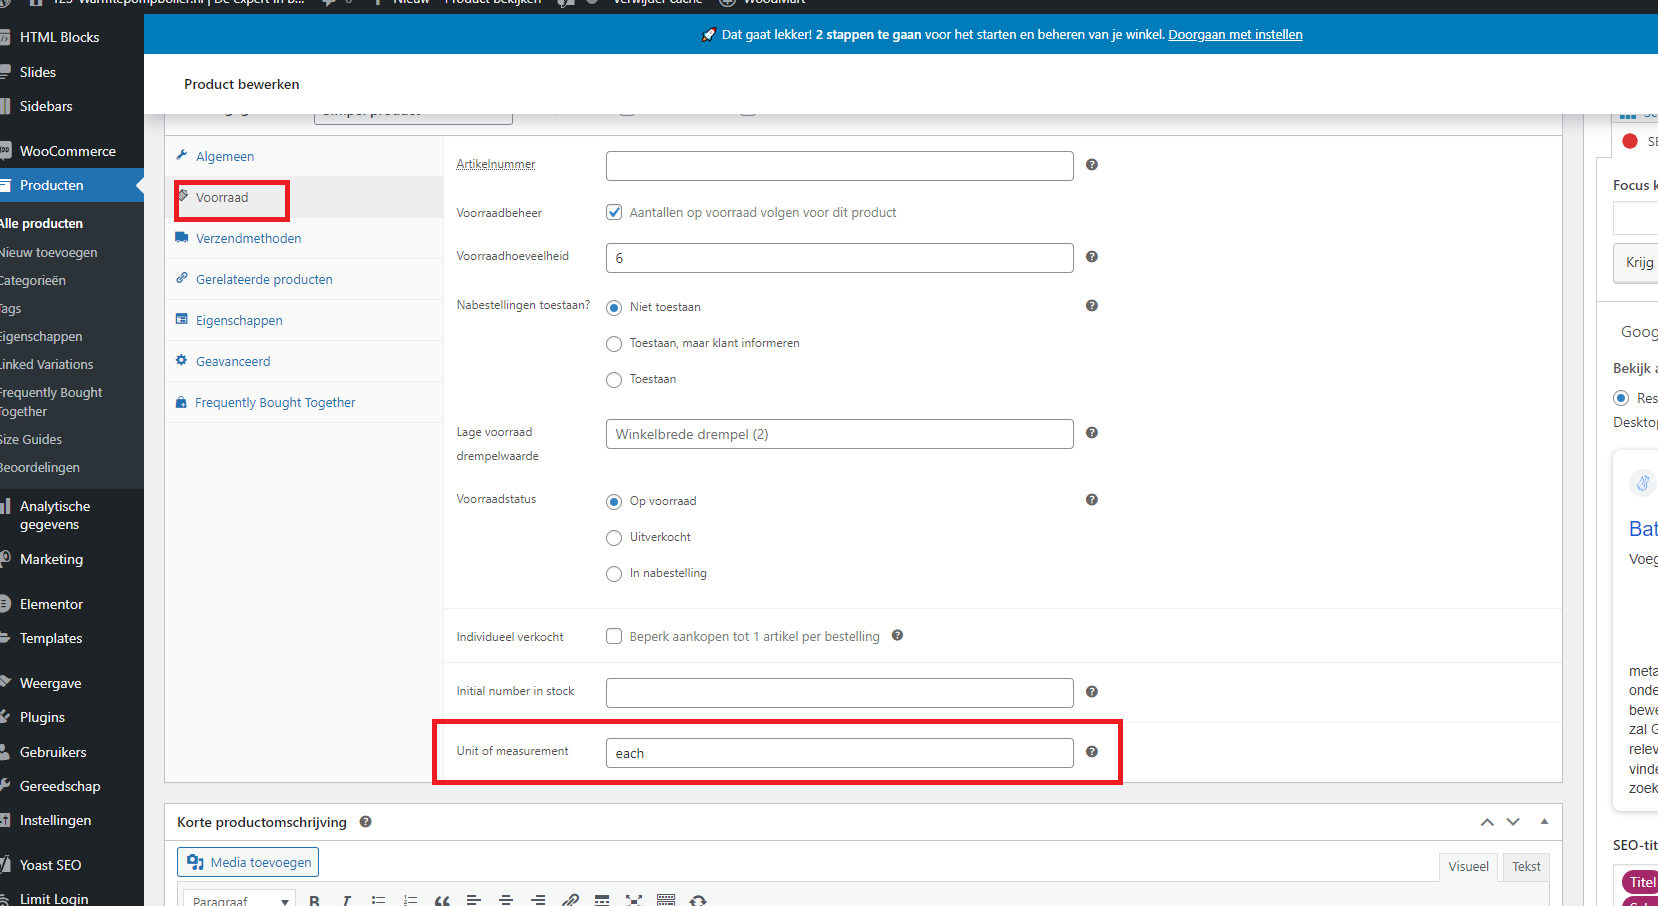
Task: Open the Algemeen product data tab
Action: 225,157
